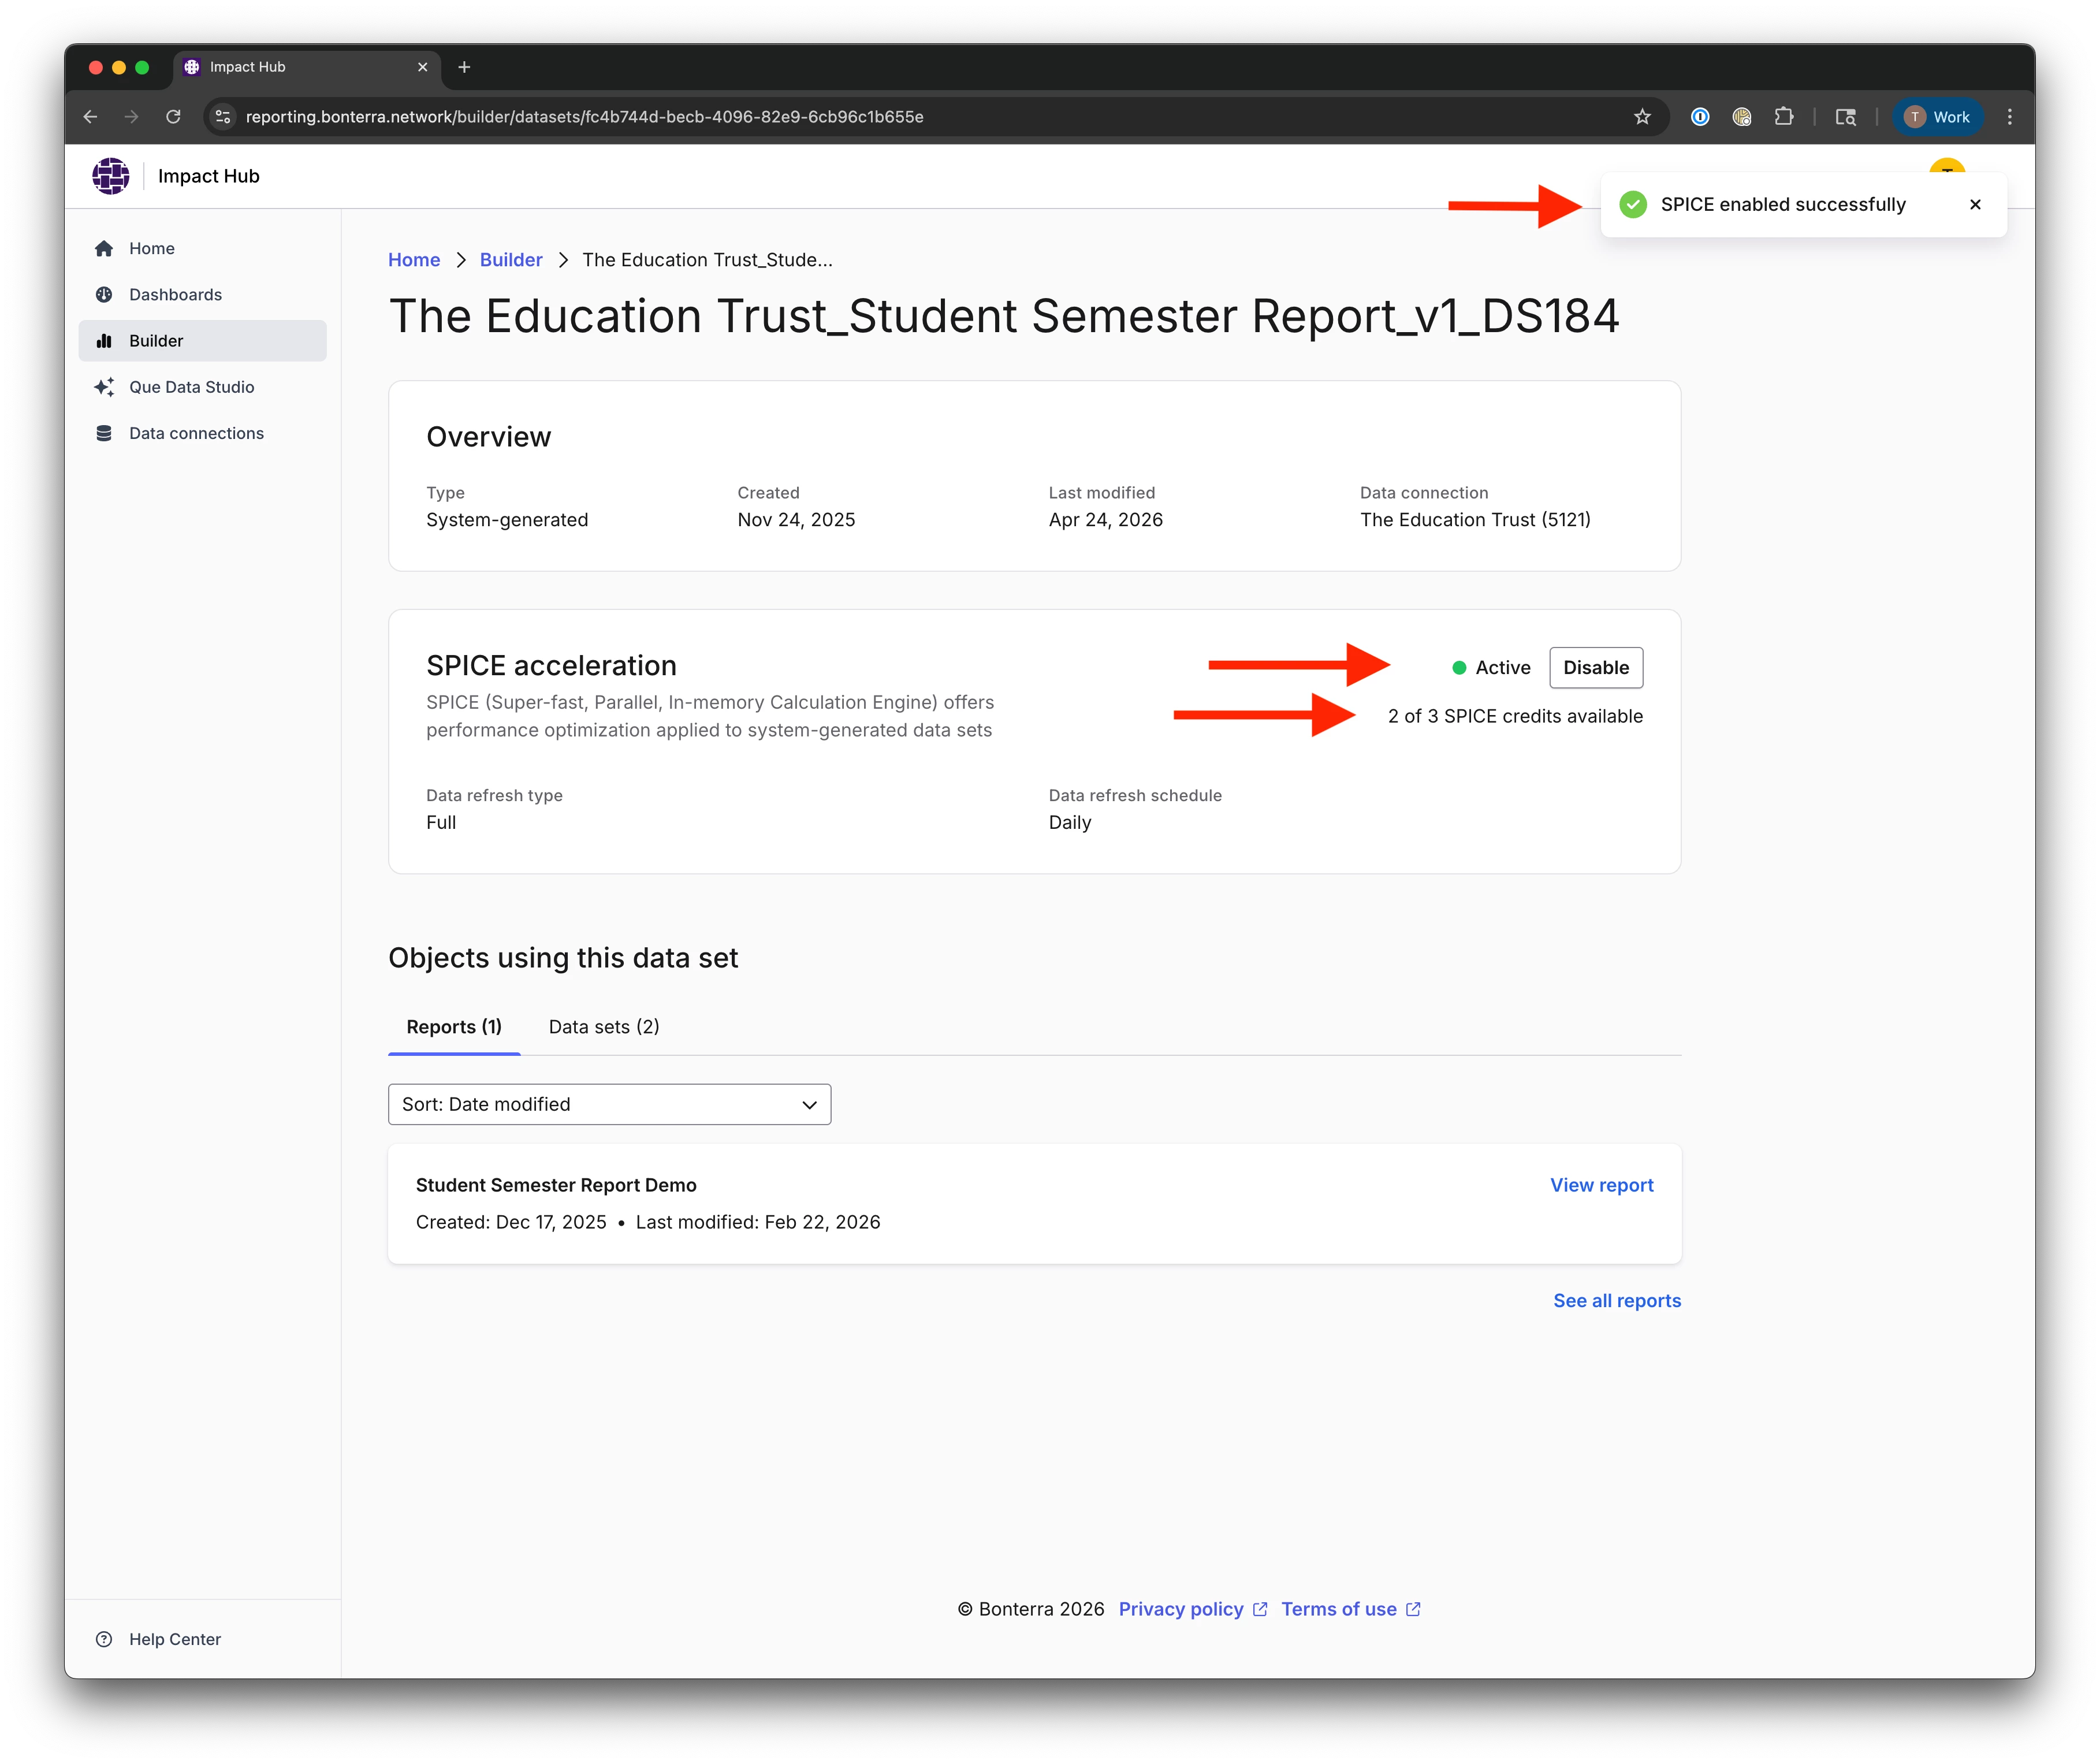This screenshot has width=2100, height=1764.
Task: Open the Chrome three-dot menu
Action: click(x=2009, y=117)
